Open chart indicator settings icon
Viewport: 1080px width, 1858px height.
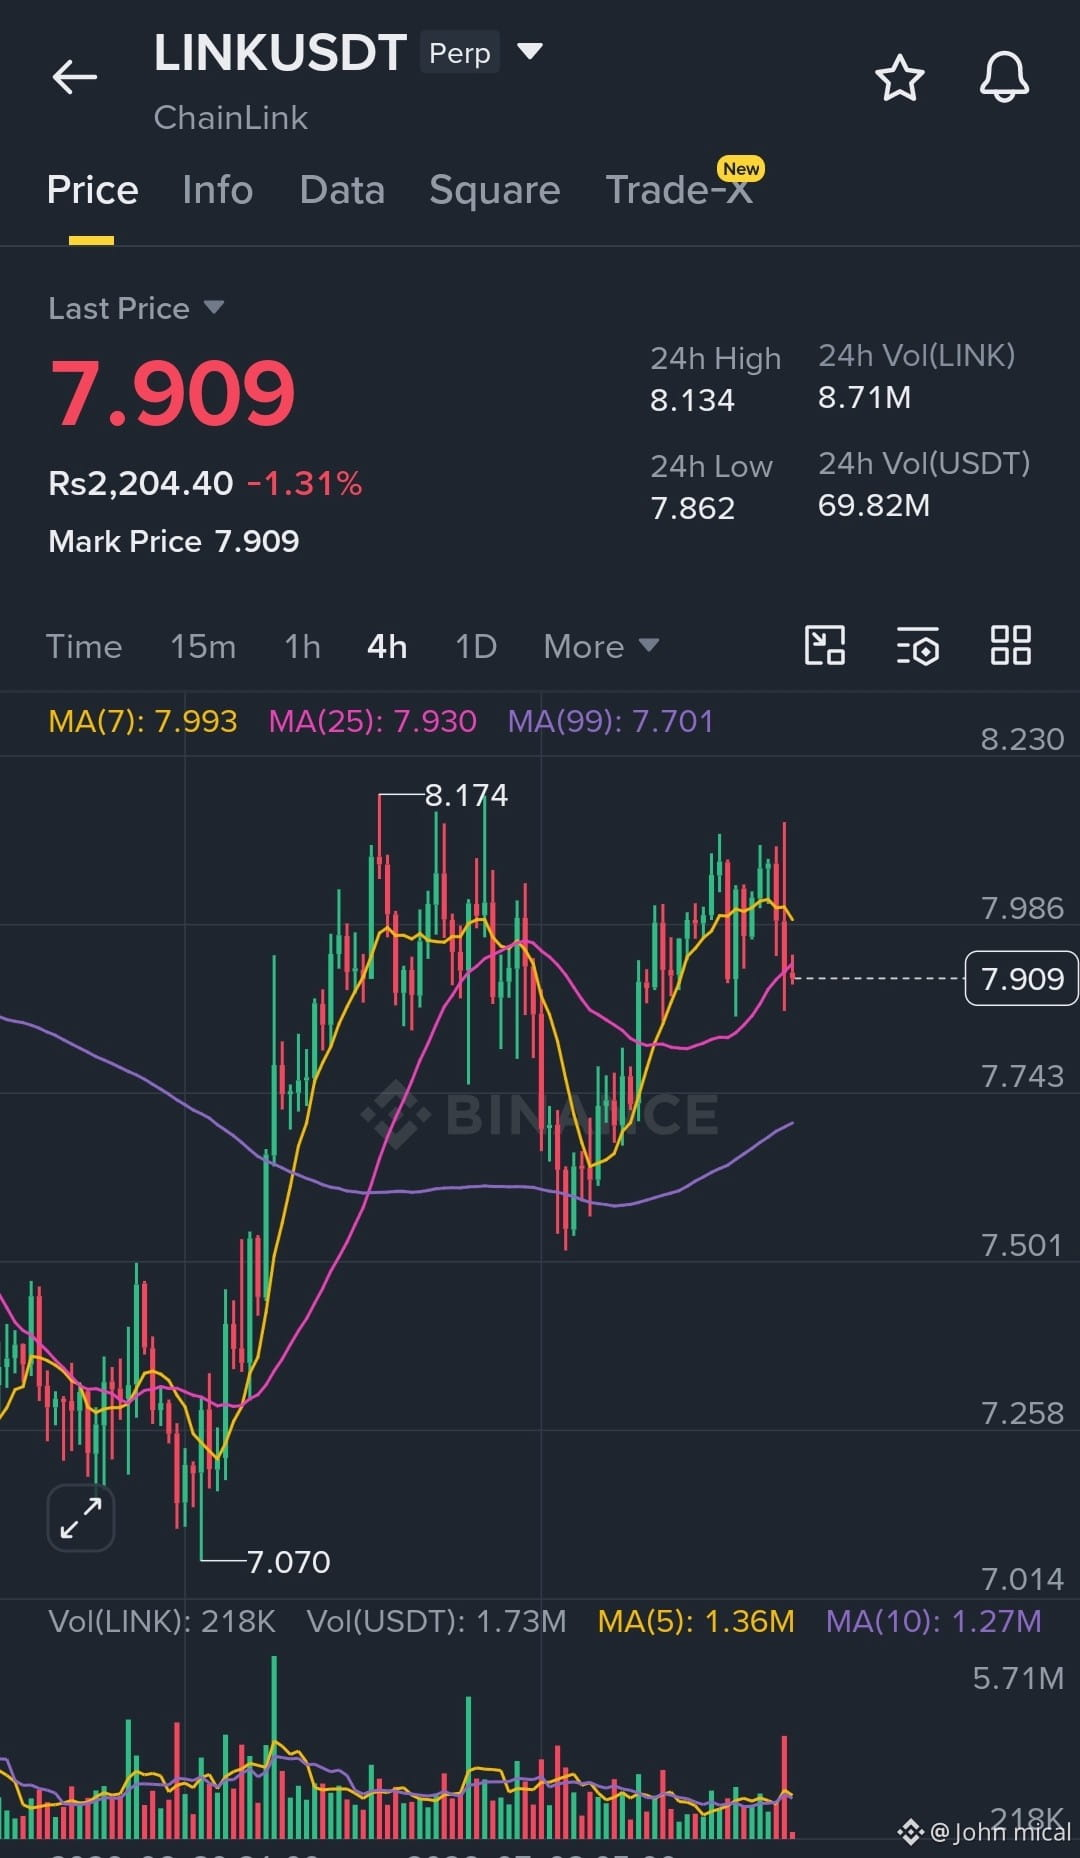(x=917, y=646)
